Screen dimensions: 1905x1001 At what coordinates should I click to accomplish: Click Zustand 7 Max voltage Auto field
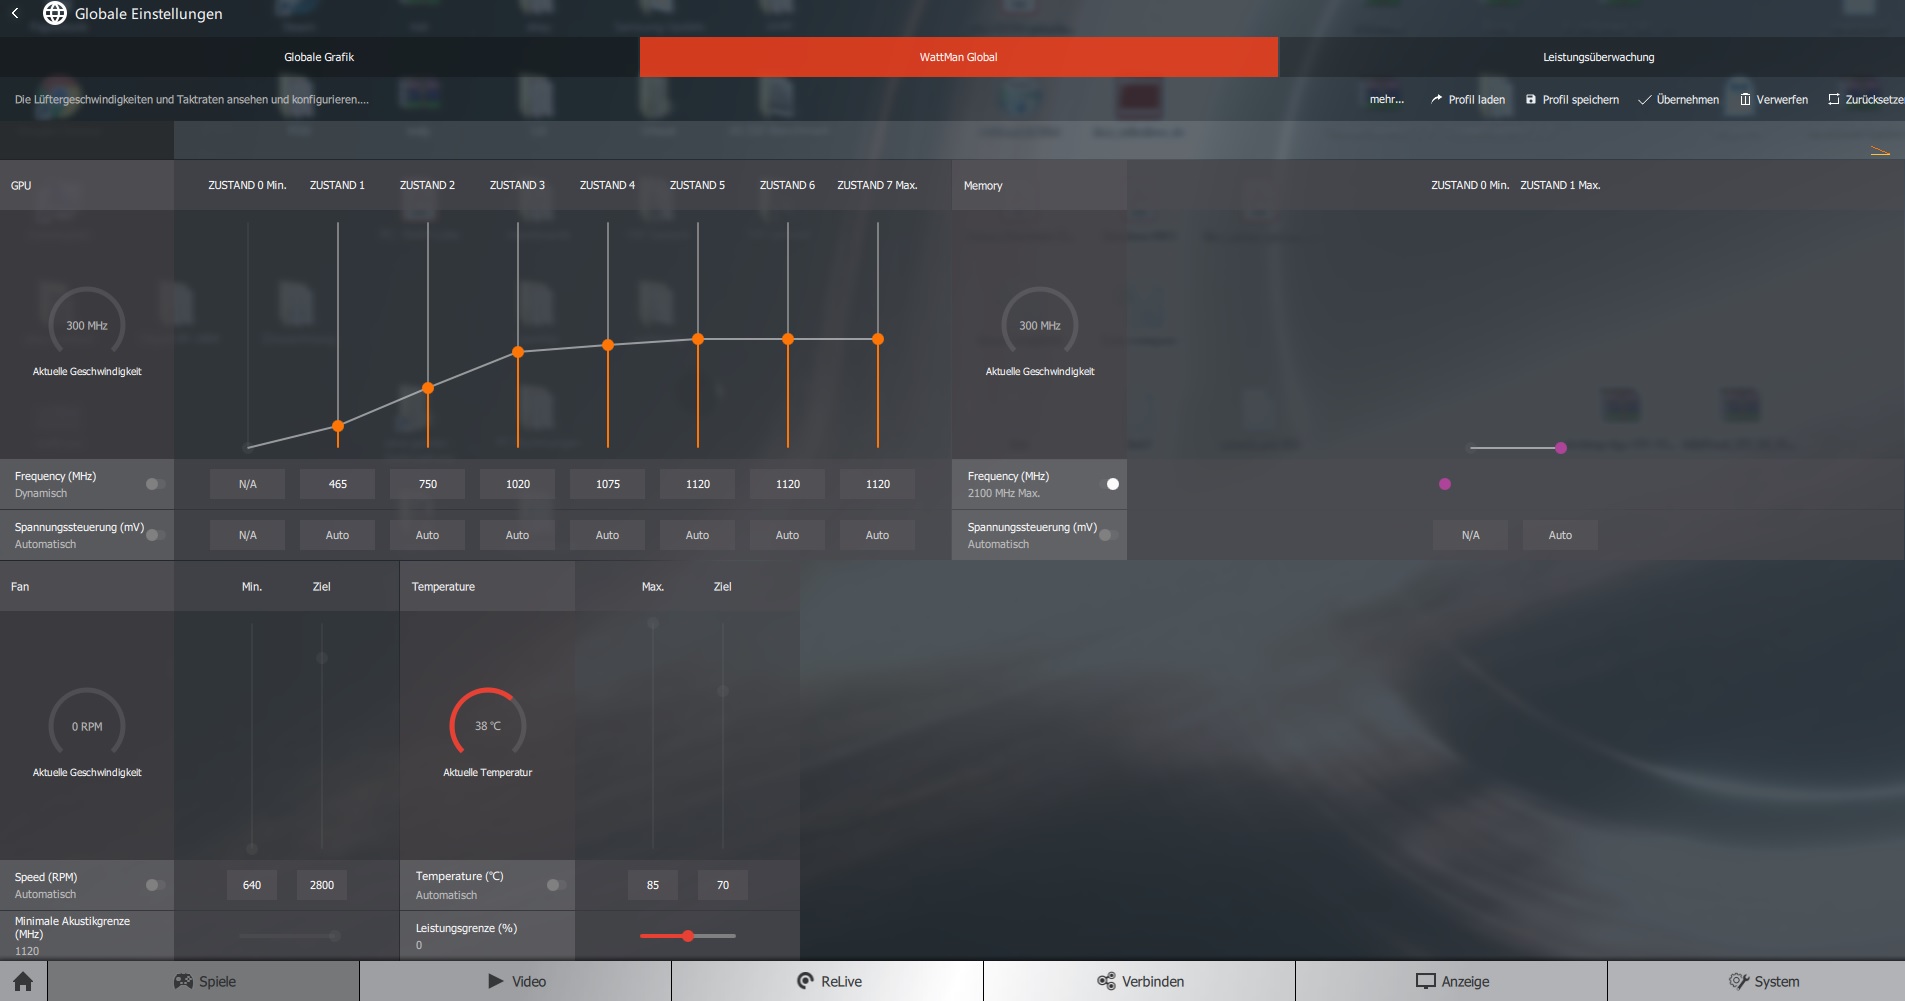tap(878, 535)
